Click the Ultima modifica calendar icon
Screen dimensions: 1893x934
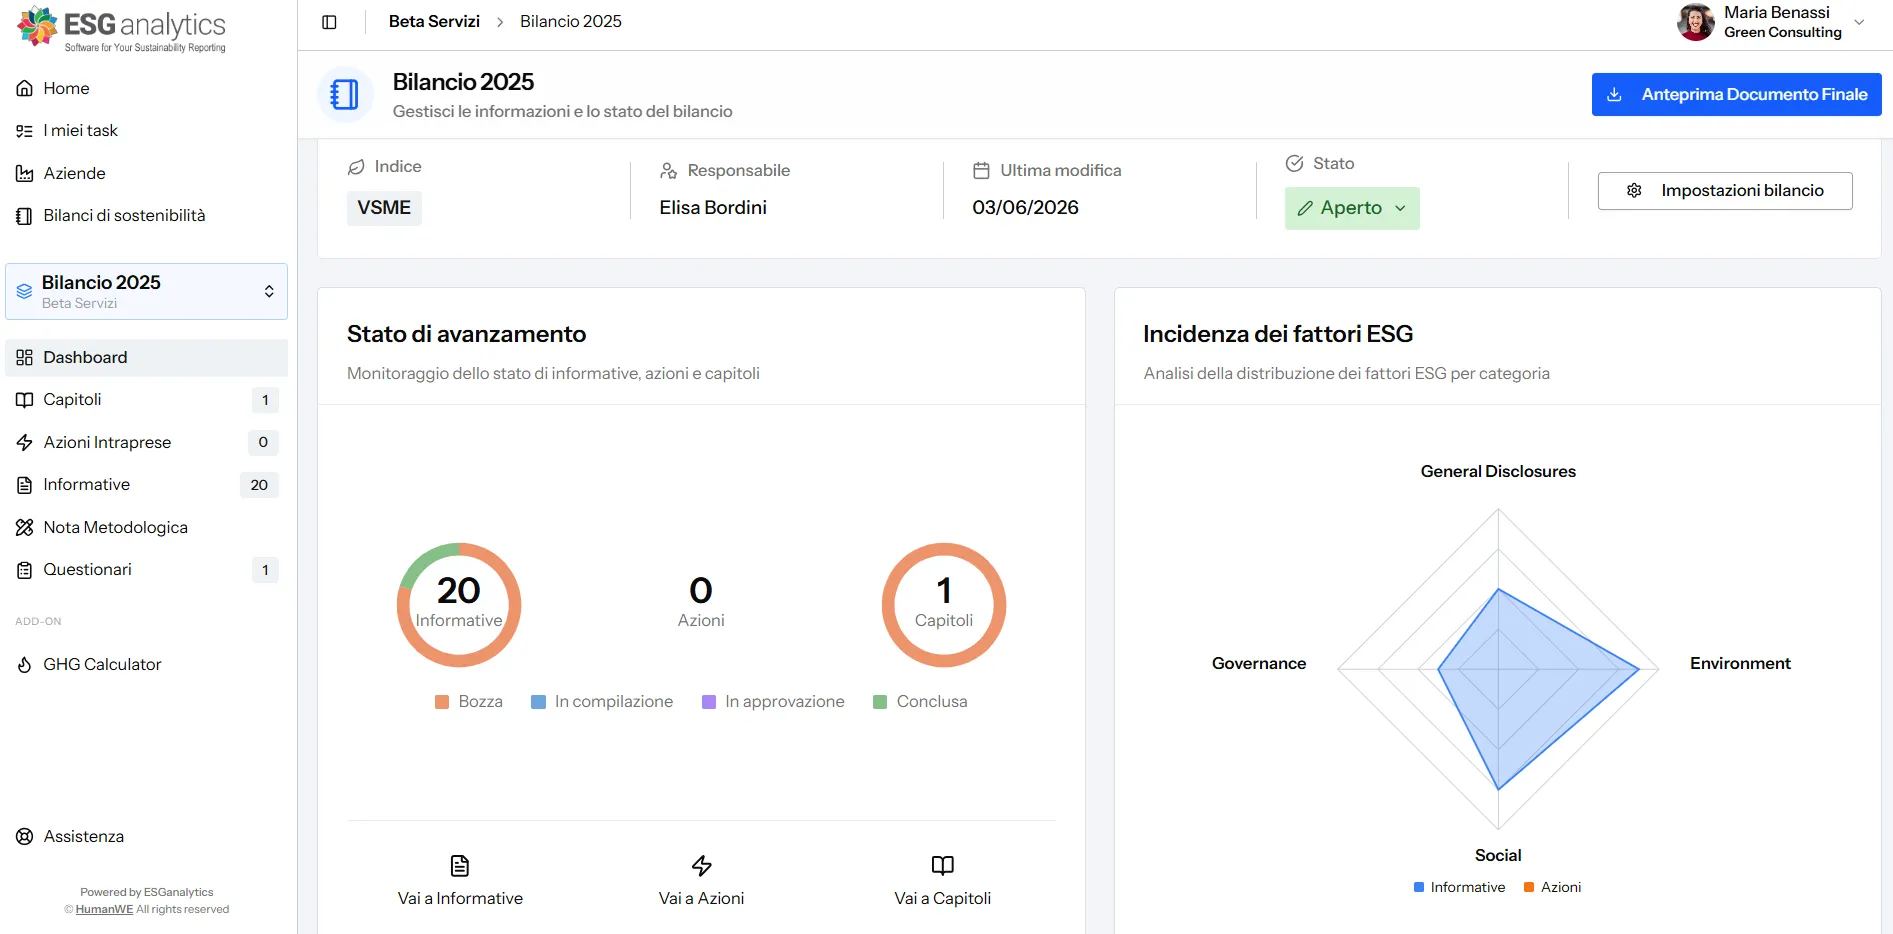tap(982, 171)
